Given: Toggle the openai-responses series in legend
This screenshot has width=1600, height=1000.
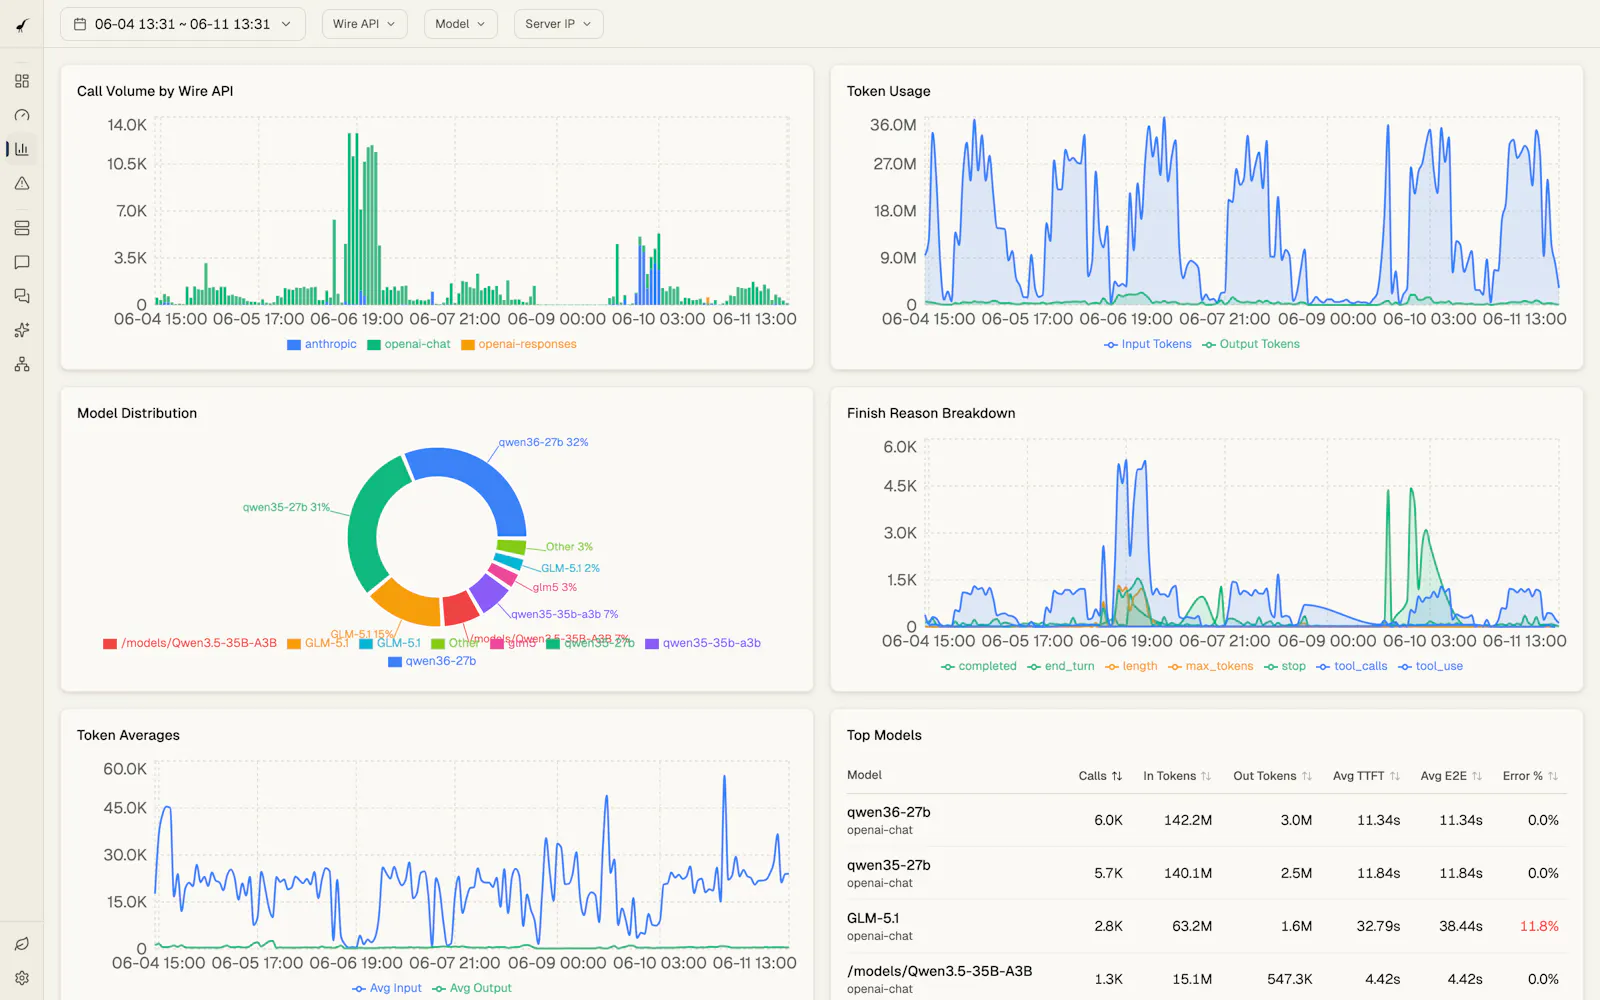Looking at the screenshot, I should click(519, 344).
